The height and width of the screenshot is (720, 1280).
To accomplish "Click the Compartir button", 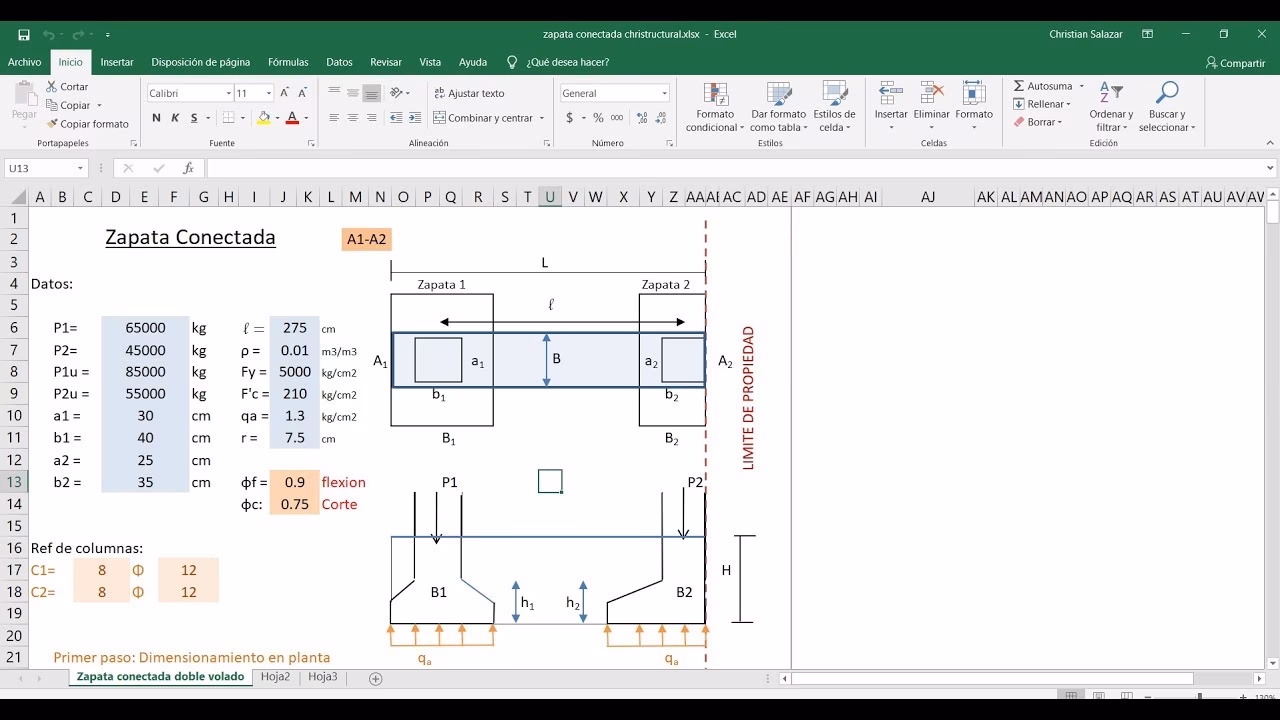I will pyautogui.click(x=1235, y=63).
